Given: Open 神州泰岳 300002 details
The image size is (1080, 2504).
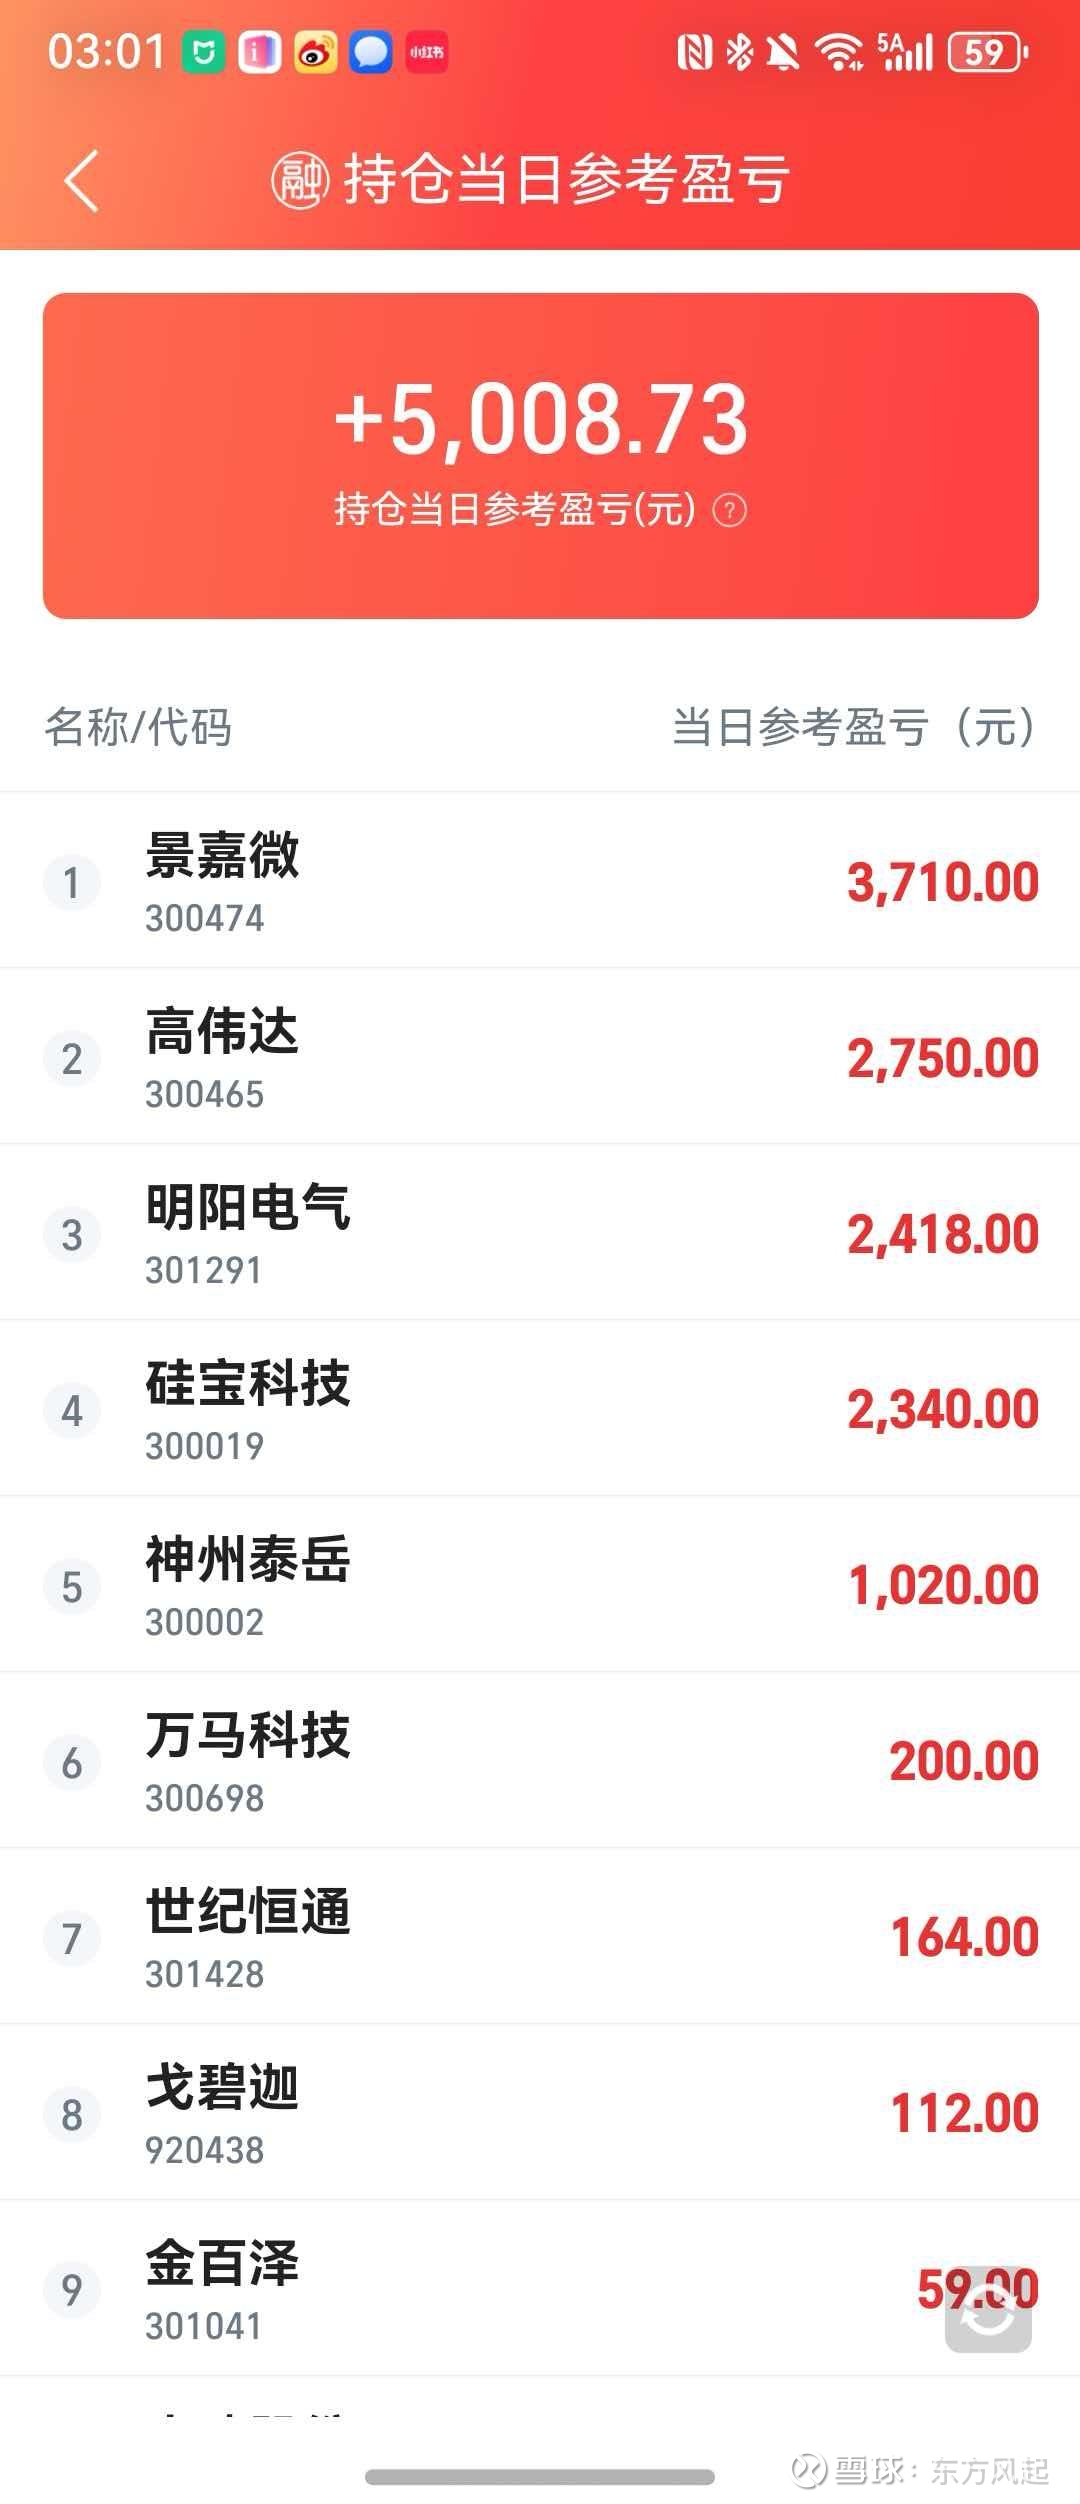Looking at the screenshot, I should 540,1585.
